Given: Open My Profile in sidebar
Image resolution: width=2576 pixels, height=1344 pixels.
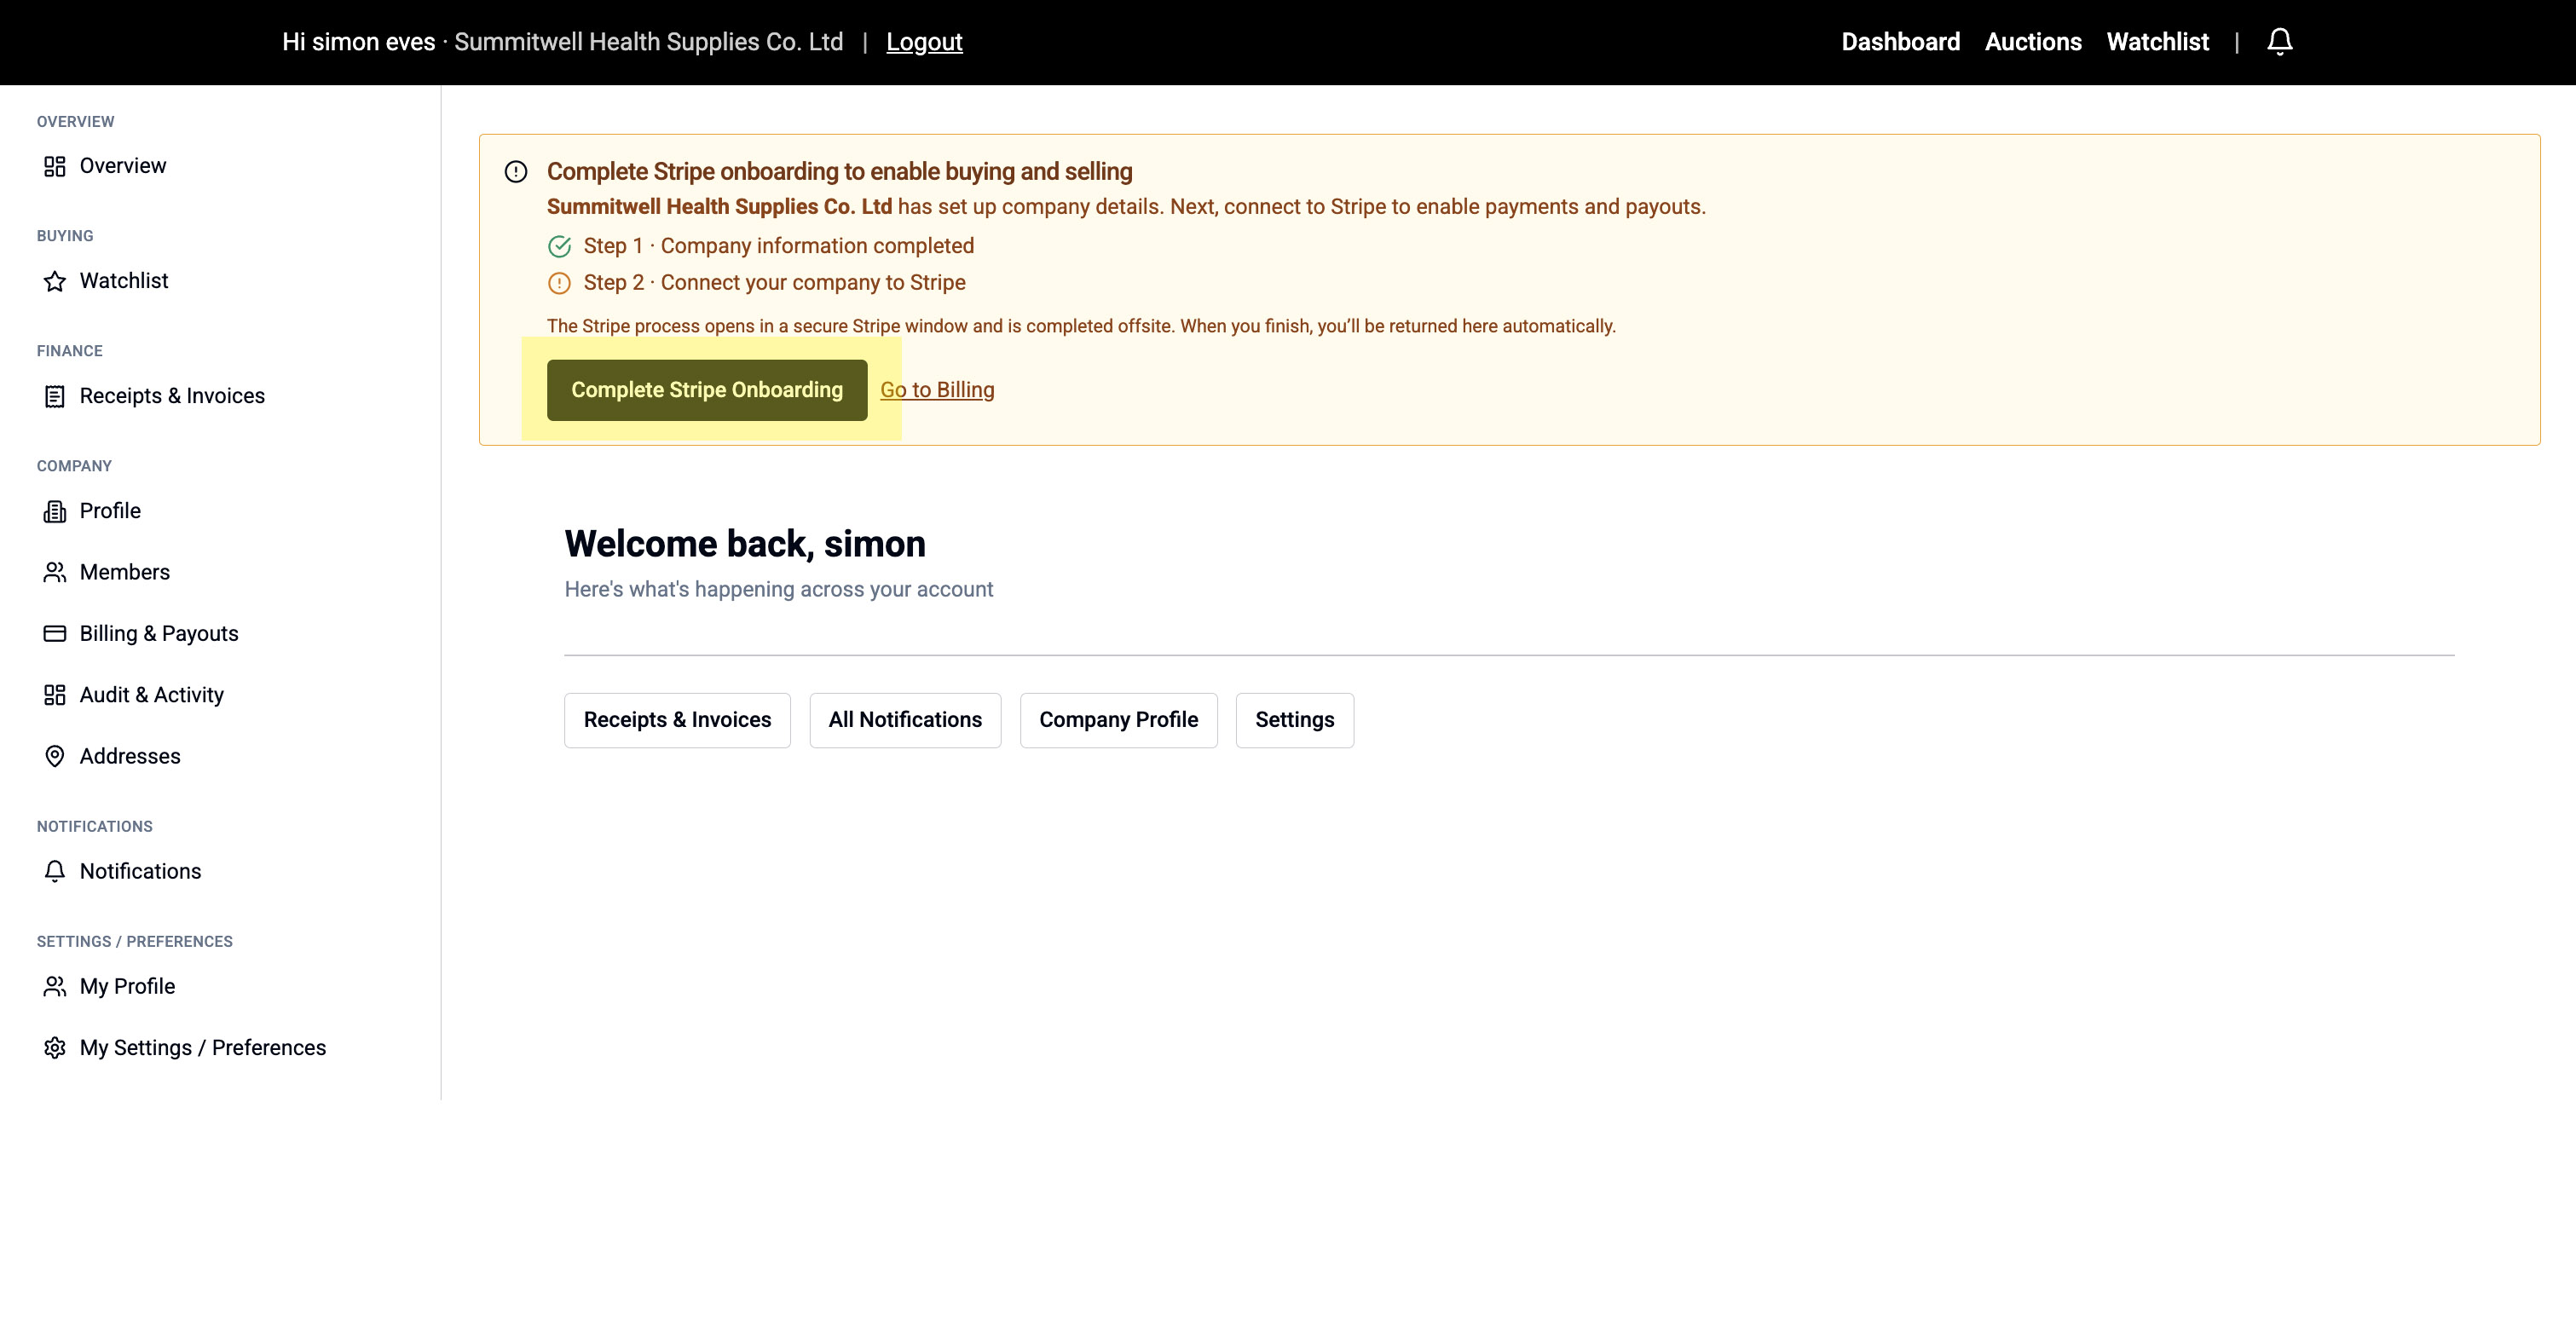Looking at the screenshot, I should 127,987.
